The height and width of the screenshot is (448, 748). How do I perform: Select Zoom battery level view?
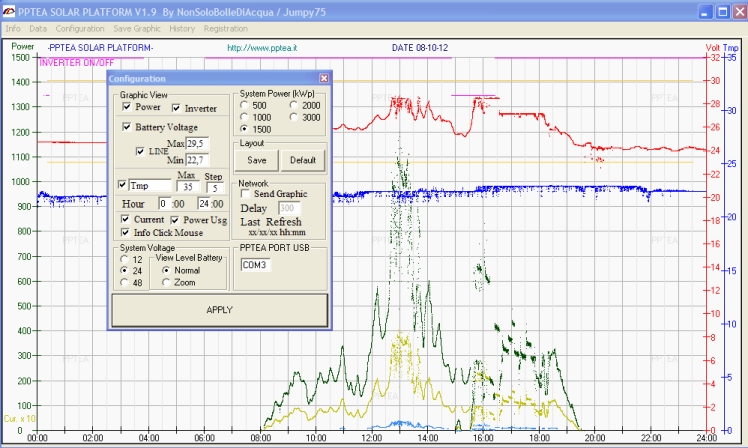coord(166,282)
